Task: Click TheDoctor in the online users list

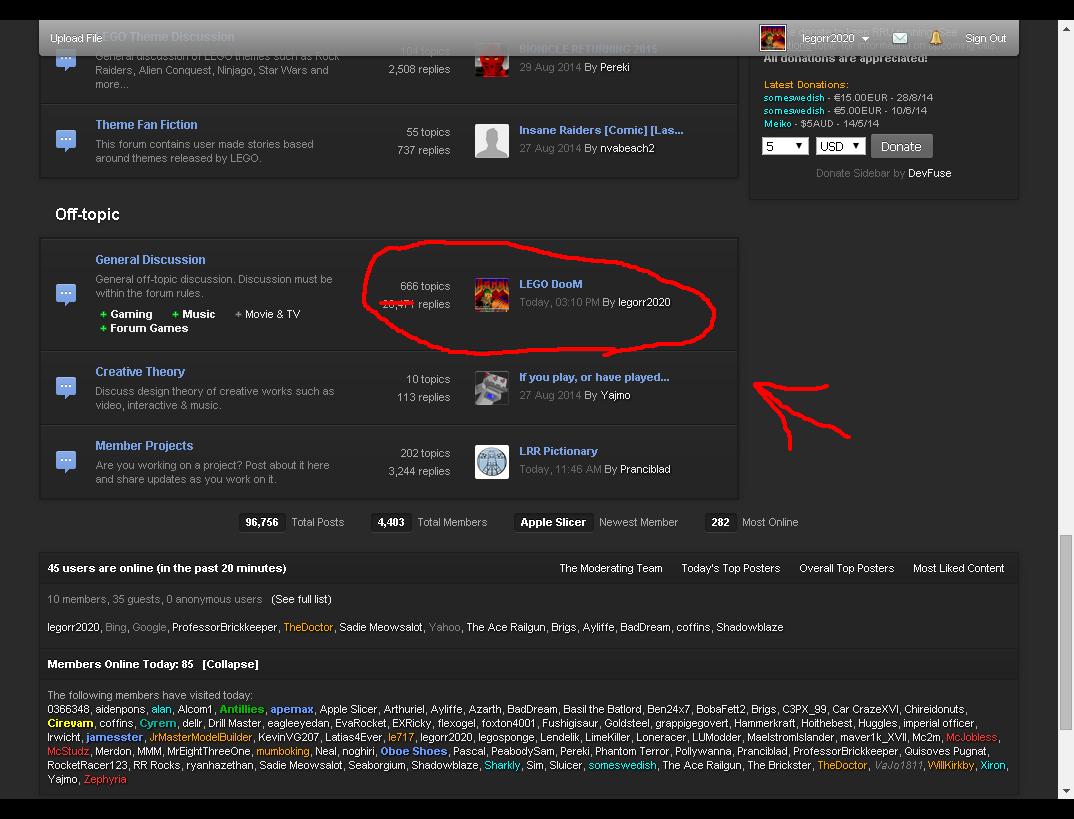Action: 308,627
